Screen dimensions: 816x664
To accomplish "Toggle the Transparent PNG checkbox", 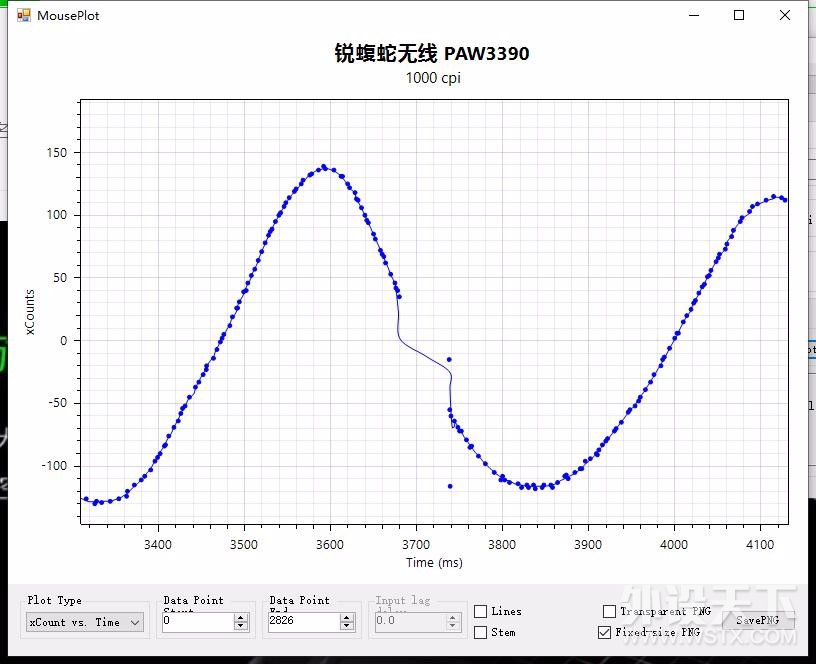I will pyautogui.click(x=609, y=611).
